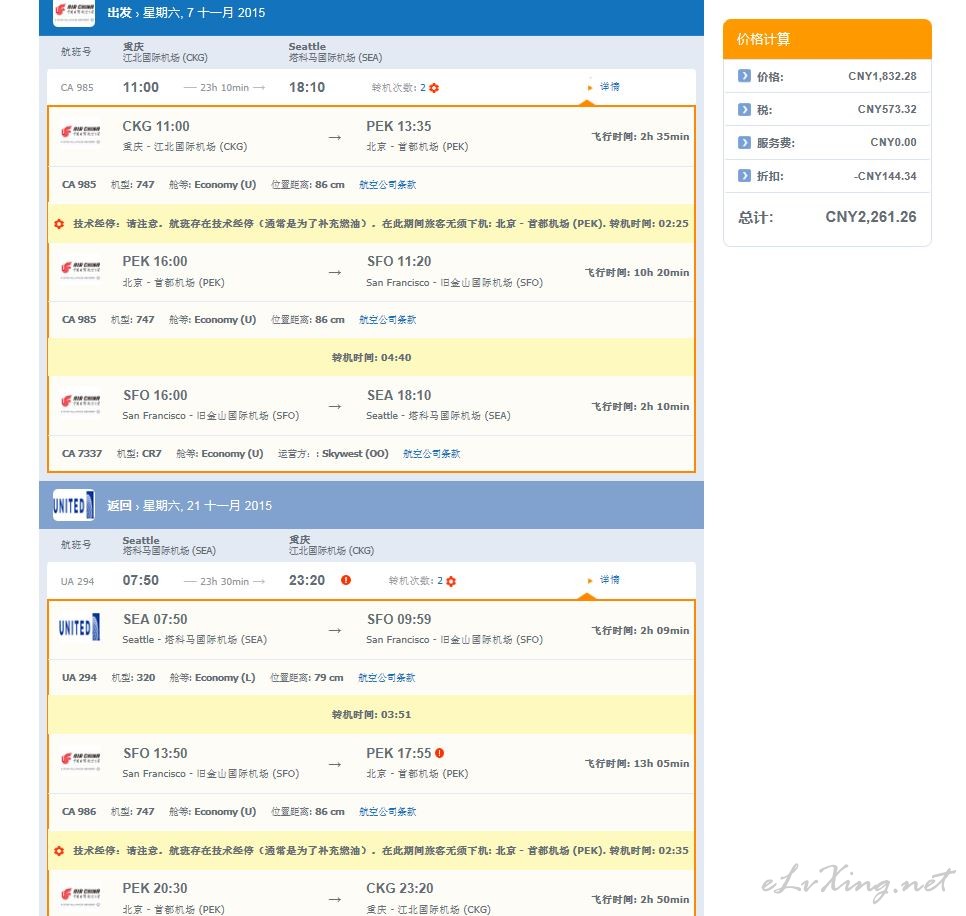Screen dimensions: 966x916
Task: Click United logo on SEA 07:50 segment
Action: 79,628
